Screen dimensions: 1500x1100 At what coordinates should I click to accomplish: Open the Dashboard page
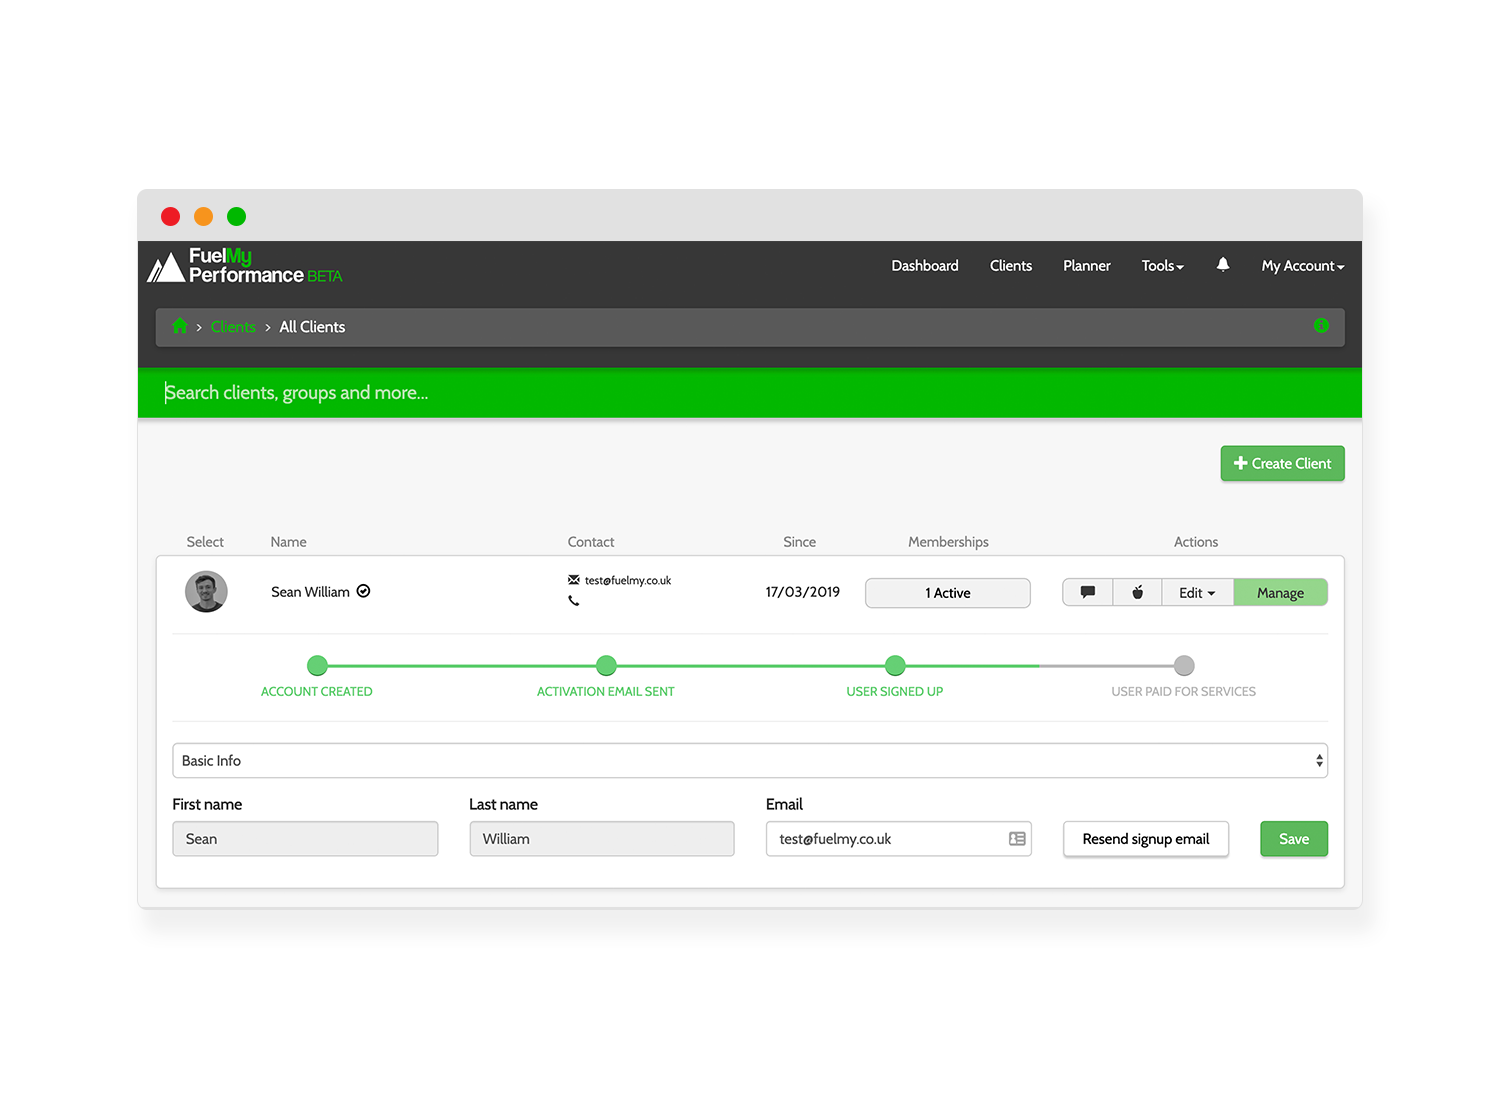click(x=925, y=265)
